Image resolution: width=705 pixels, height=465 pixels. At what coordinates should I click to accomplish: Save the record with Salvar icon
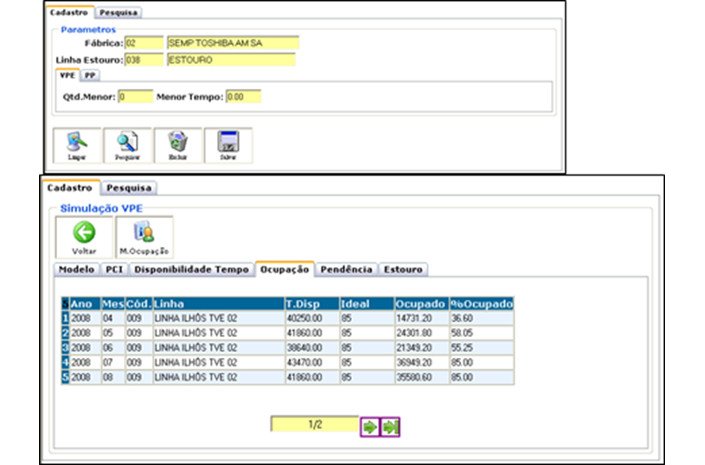(x=227, y=144)
